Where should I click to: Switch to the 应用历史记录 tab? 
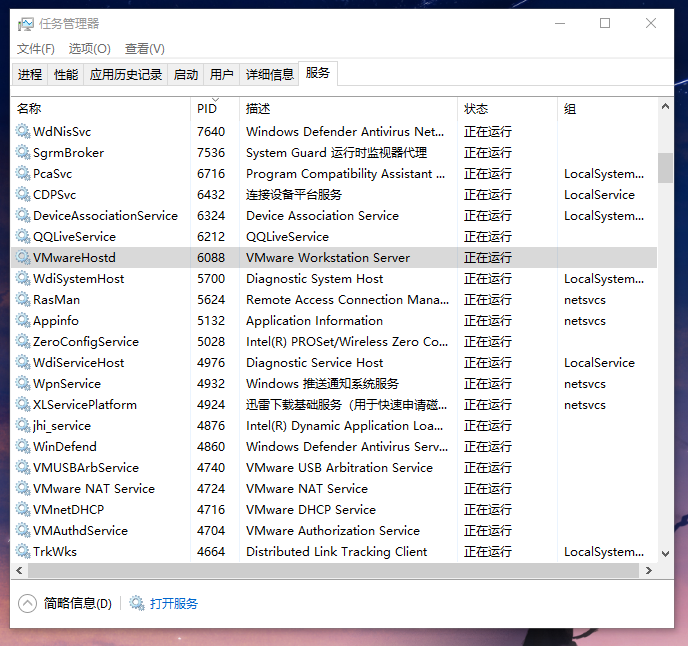point(126,75)
